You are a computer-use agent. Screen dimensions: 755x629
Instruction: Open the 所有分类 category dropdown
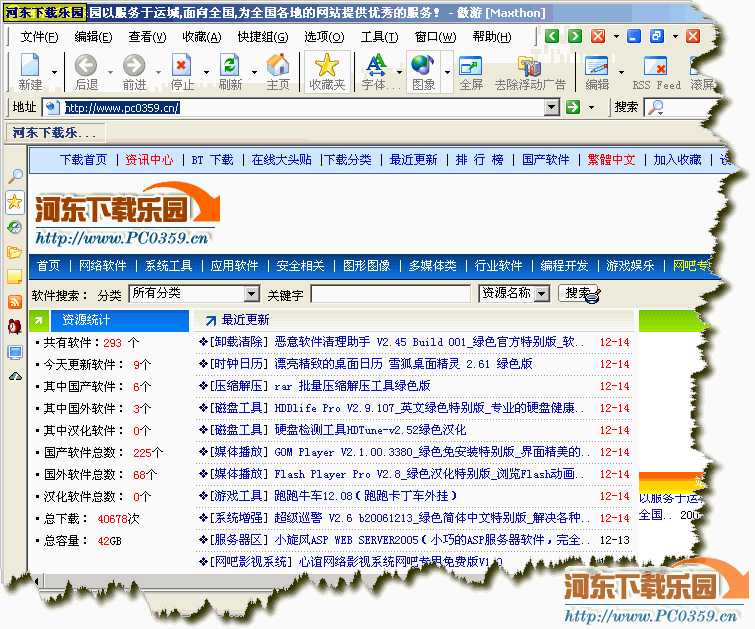(x=251, y=293)
